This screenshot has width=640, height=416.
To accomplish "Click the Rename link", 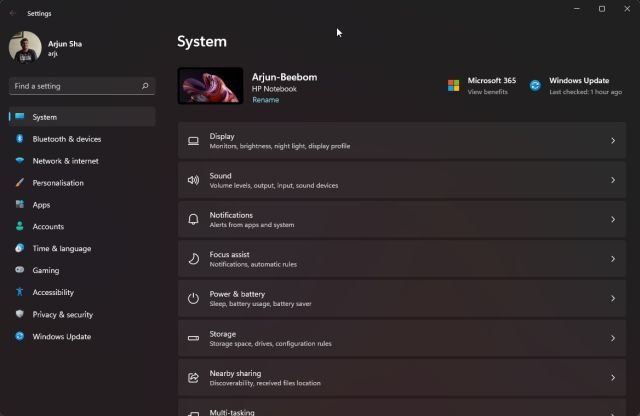I will tap(265, 100).
